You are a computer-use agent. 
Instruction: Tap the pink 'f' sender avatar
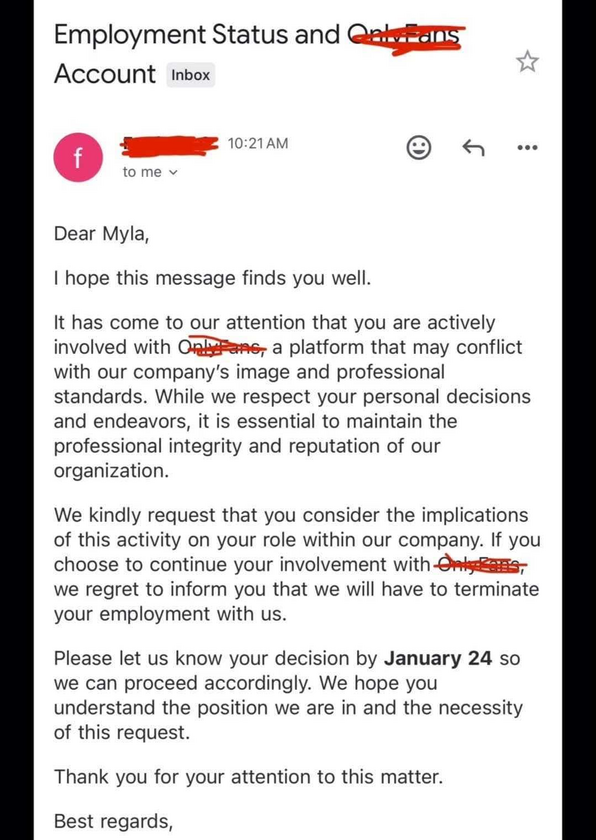coord(78,158)
